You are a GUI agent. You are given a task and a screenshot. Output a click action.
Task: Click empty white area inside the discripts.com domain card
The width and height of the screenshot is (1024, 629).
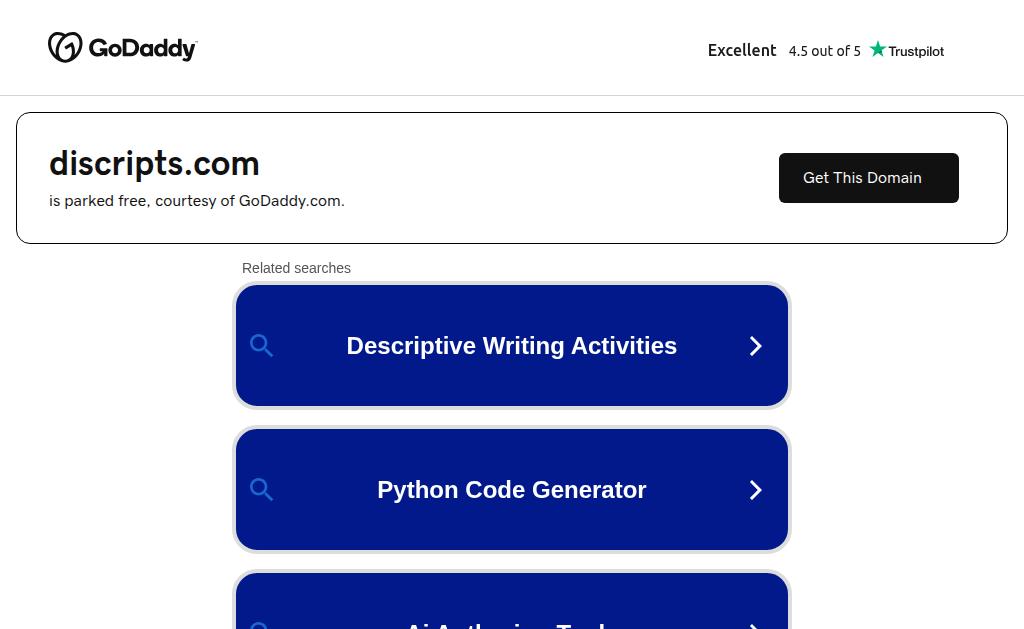pyautogui.click(x=560, y=178)
